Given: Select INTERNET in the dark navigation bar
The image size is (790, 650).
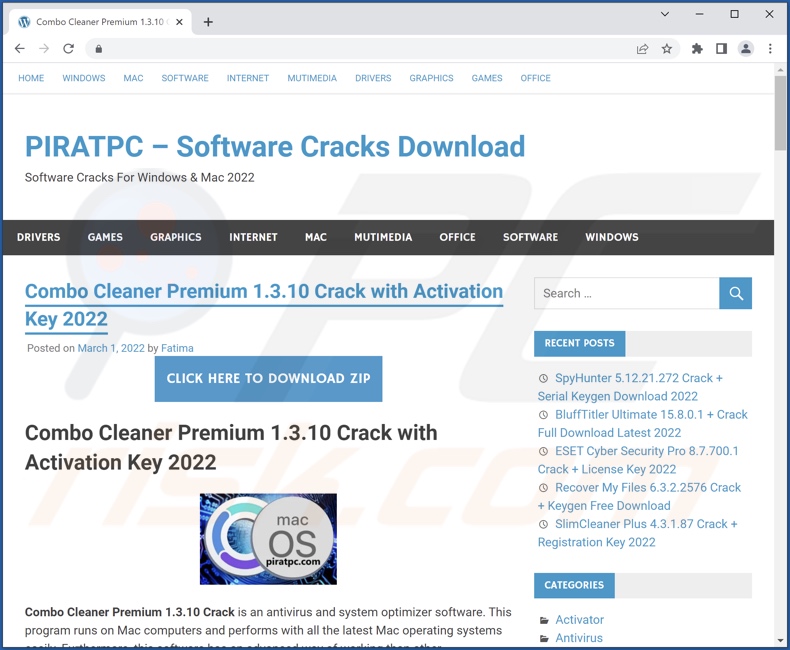Looking at the screenshot, I should click(253, 237).
